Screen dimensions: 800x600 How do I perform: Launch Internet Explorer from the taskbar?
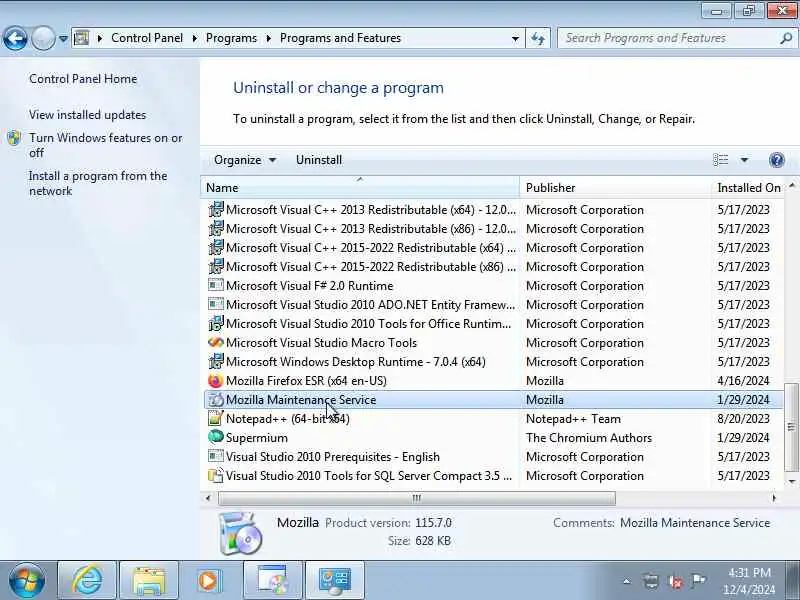[87, 580]
